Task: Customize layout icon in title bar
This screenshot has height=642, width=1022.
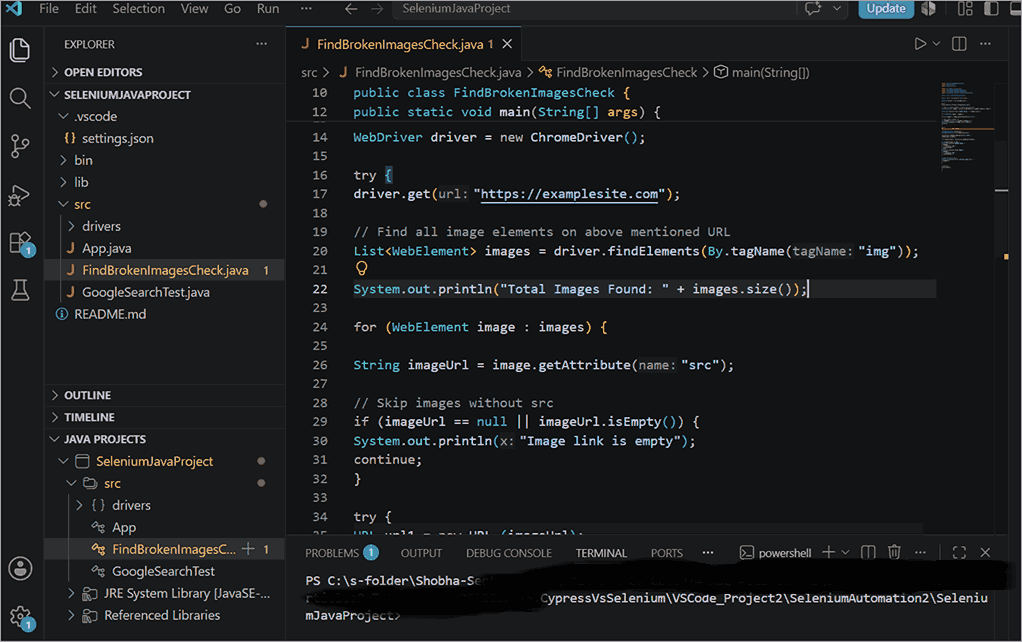Action: tap(965, 8)
